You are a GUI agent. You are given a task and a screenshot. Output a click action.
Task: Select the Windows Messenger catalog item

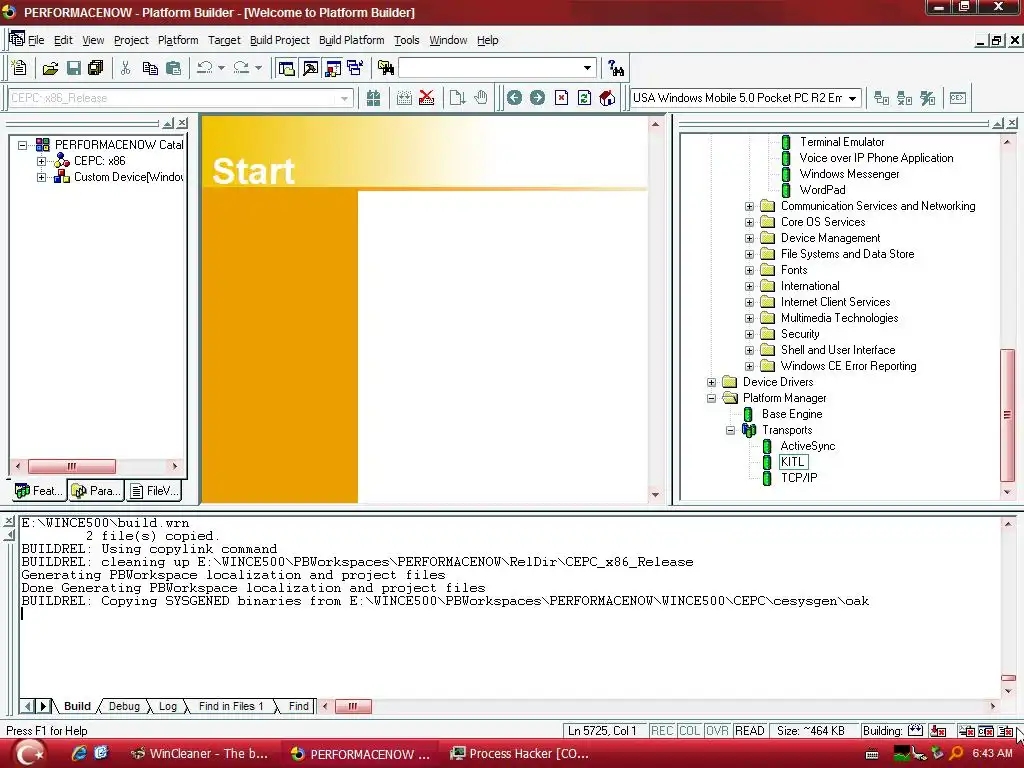849,174
